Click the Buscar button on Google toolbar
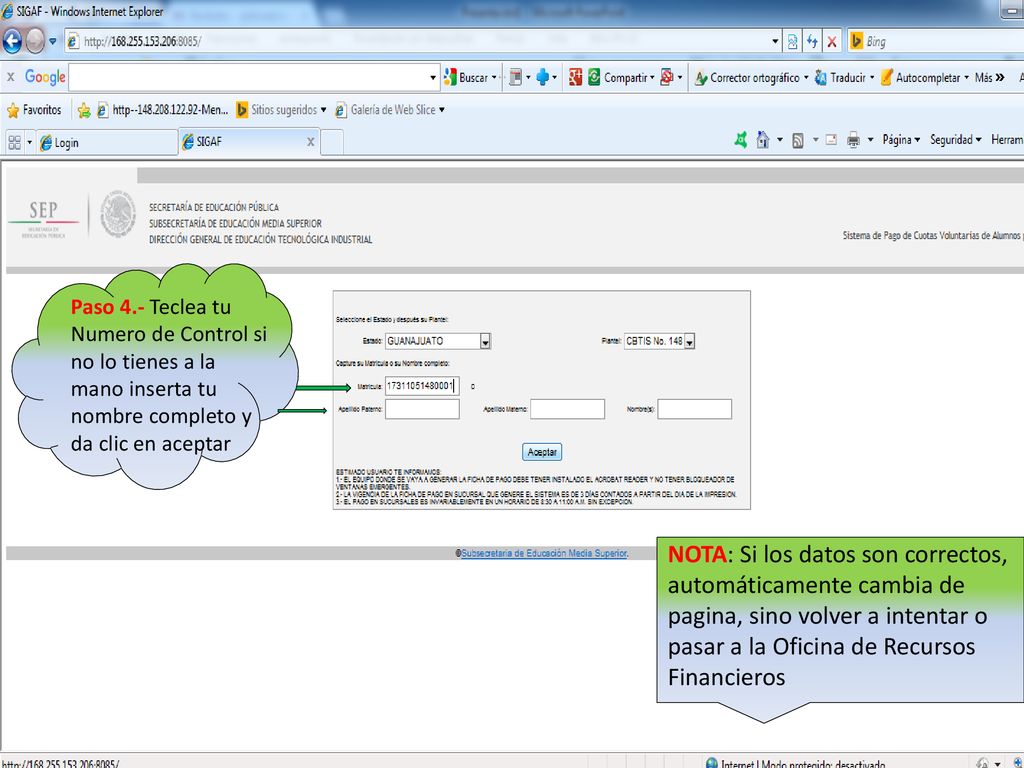This screenshot has height=768, width=1024. click(x=469, y=78)
